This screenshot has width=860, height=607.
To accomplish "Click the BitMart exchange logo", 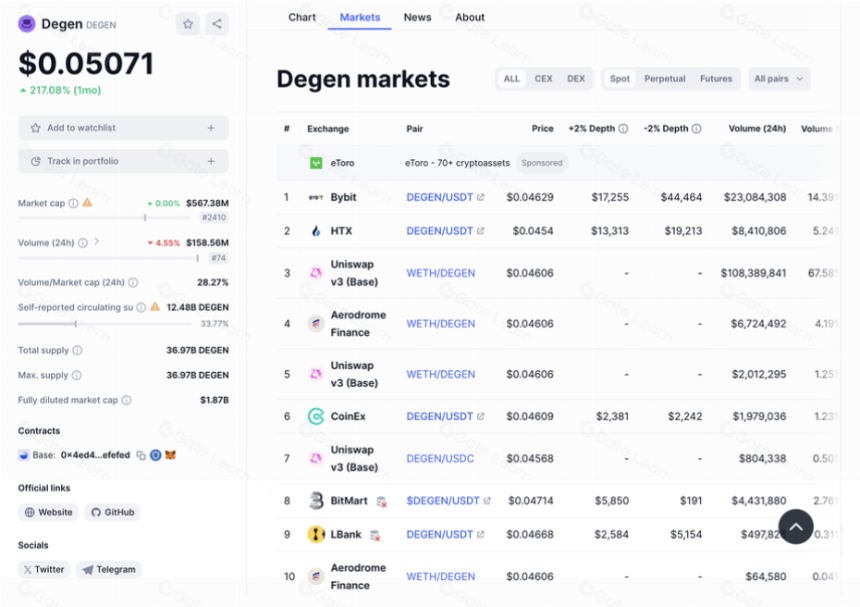I will (x=316, y=501).
